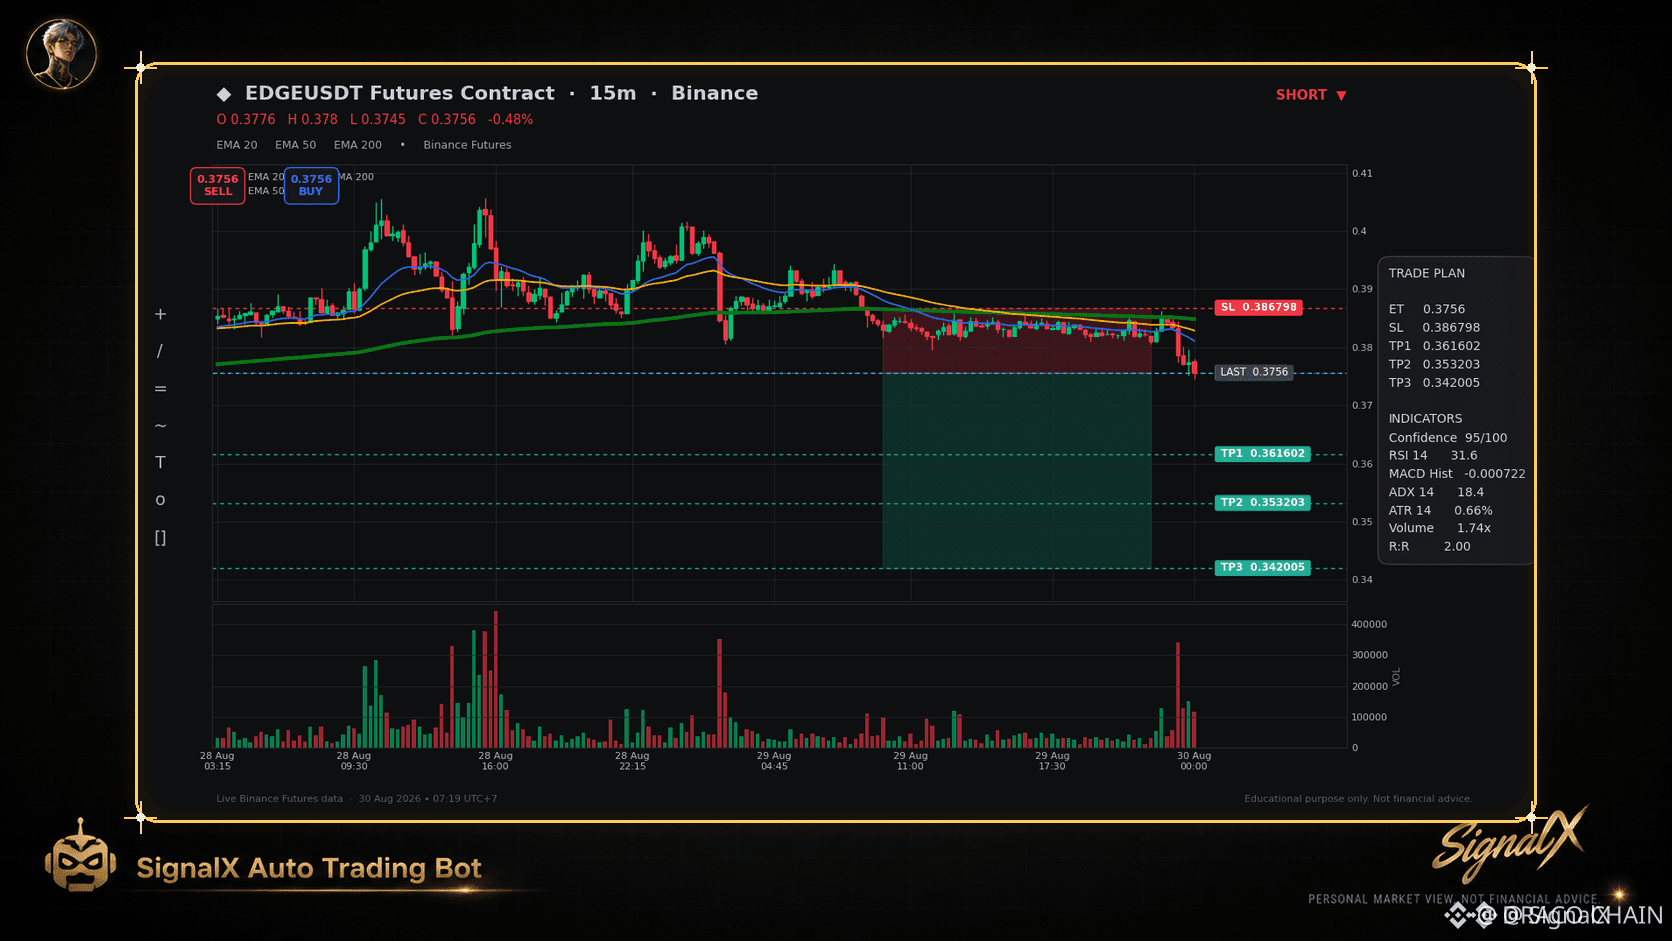Screen dimensions: 1672x941
Task: Click EMA 200 in the legend row under OHLC
Action: coord(358,145)
